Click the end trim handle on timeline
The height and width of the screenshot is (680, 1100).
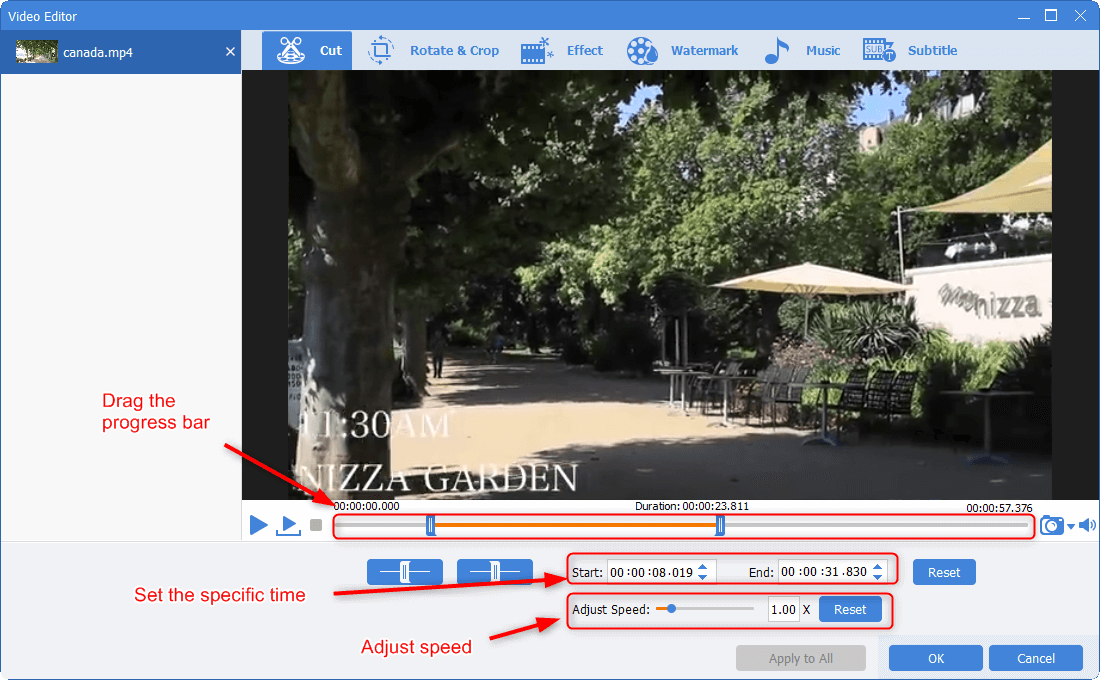pos(720,525)
